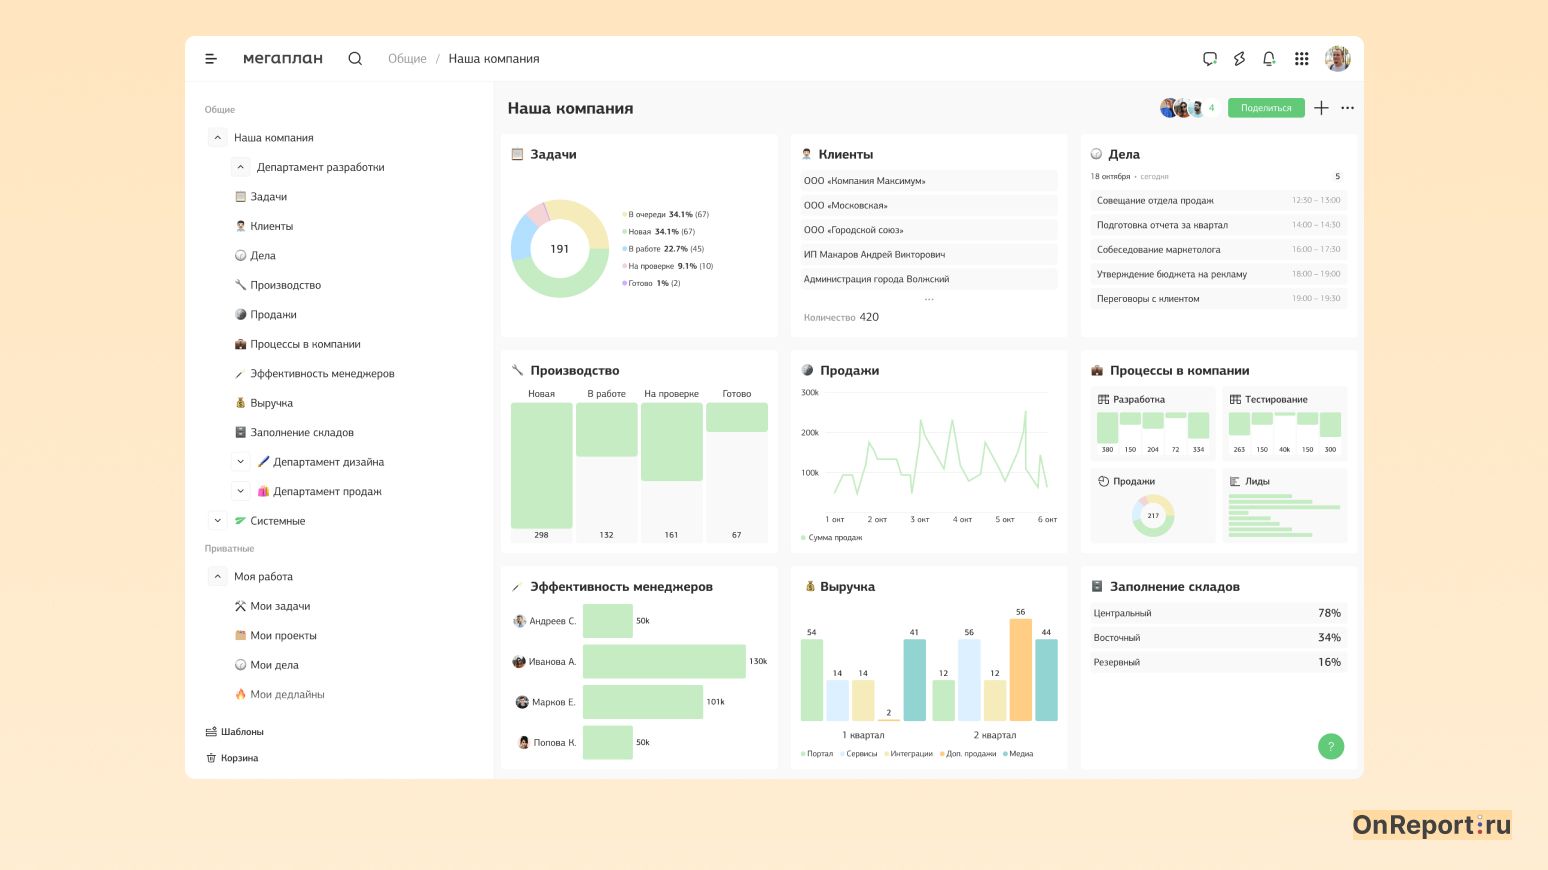Open the shared members avatars group
The height and width of the screenshot is (870, 1548).
(1188, 108)
